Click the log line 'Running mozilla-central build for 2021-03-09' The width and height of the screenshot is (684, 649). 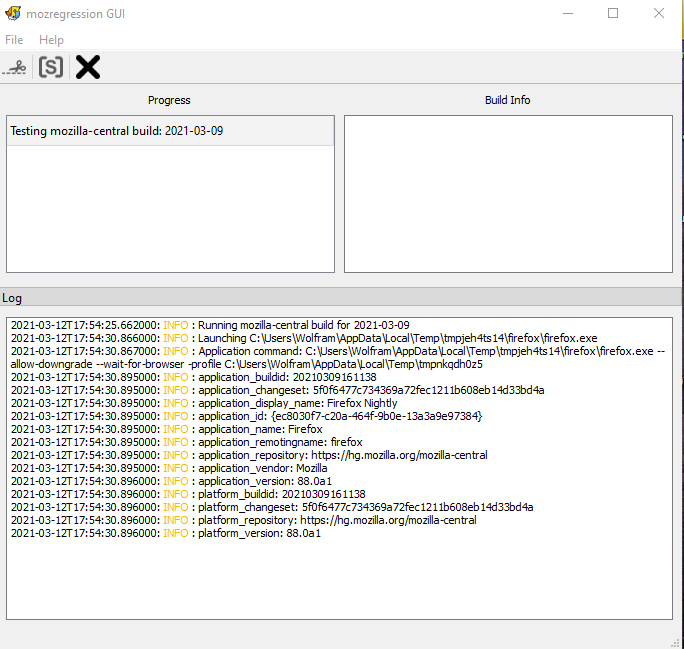point(210,325)
